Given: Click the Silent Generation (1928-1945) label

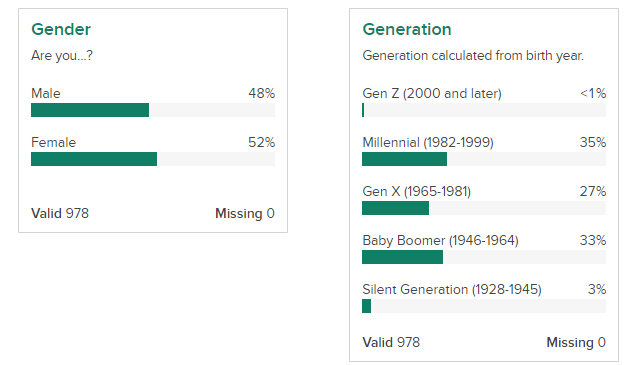Looking at the screenshot, I should coord(452,289).
